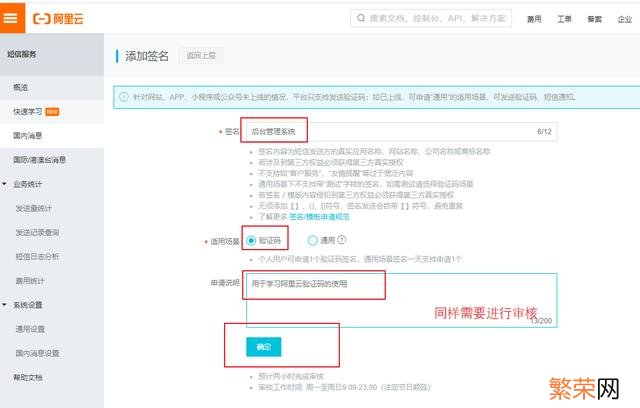Collapse the 业务统计 section
The image size is (640, 408).
pos(4,184)
